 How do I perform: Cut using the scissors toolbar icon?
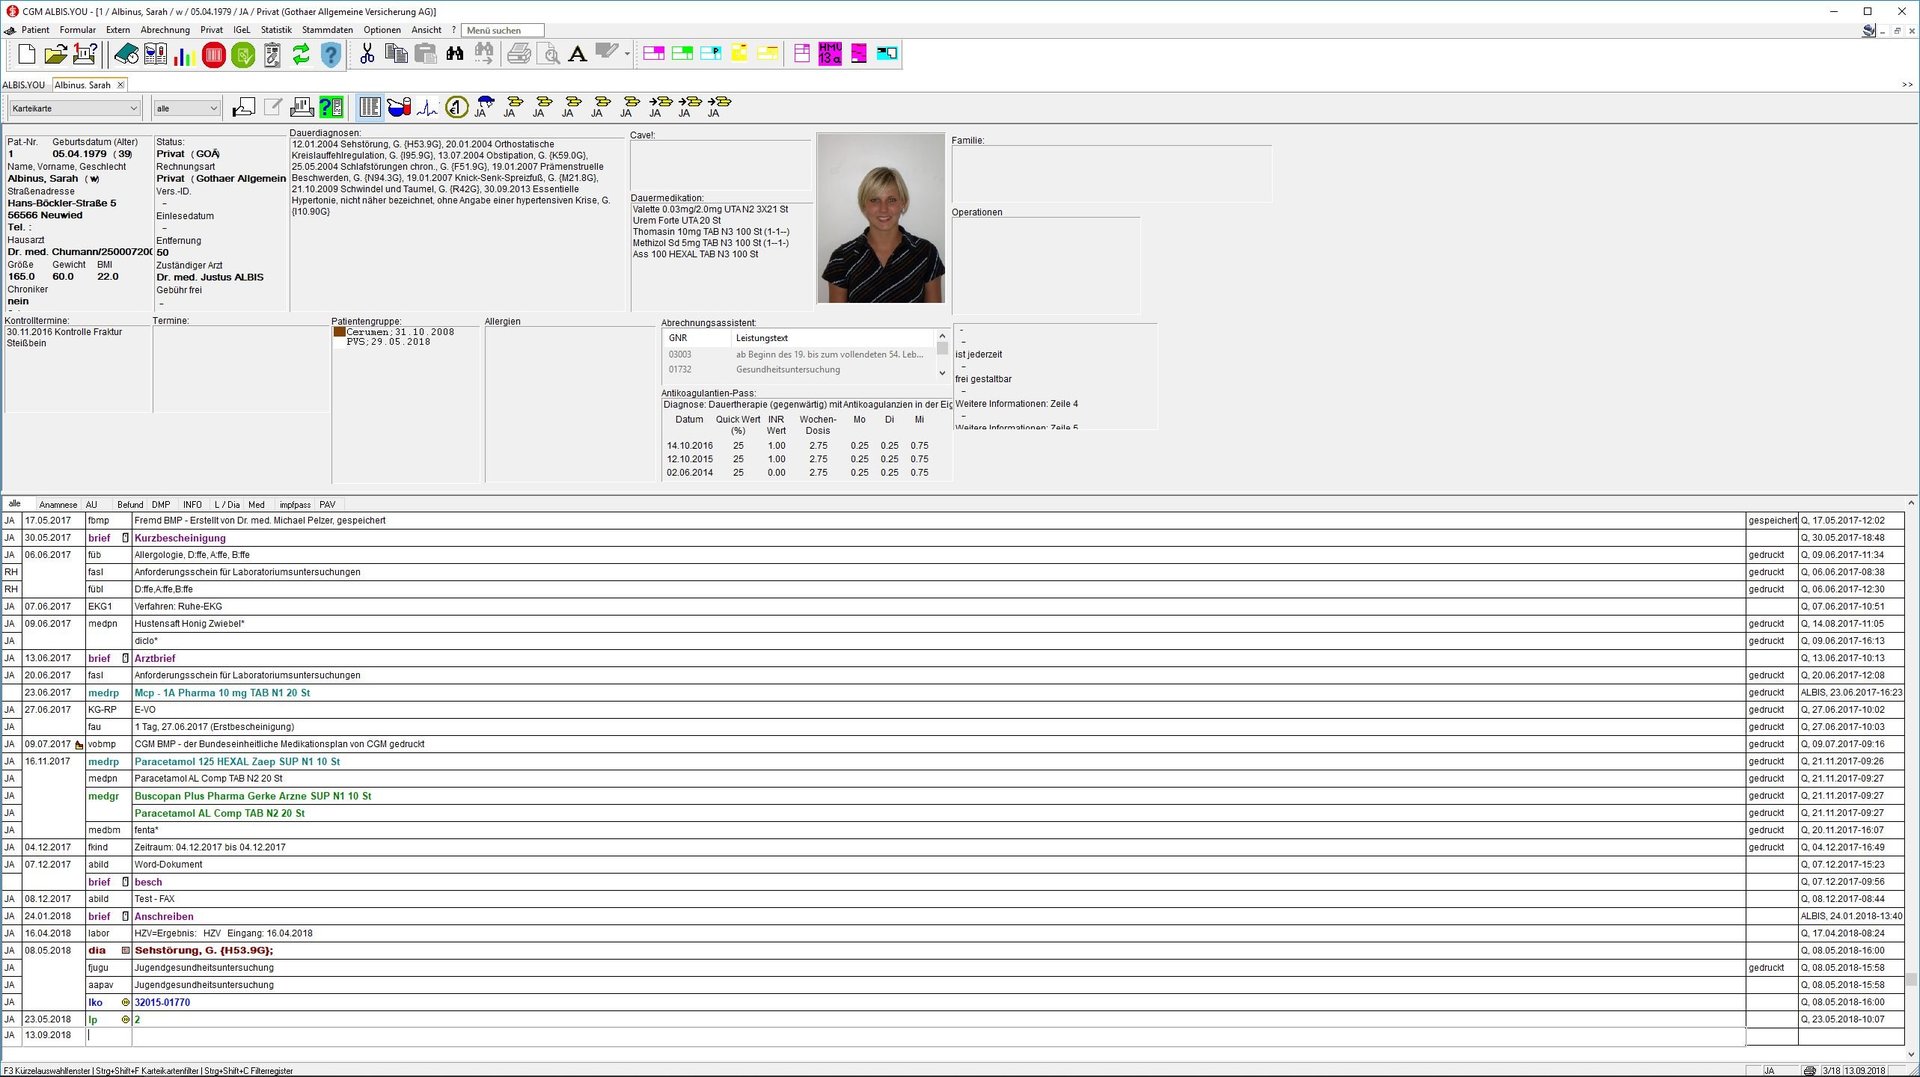[367, 54]
